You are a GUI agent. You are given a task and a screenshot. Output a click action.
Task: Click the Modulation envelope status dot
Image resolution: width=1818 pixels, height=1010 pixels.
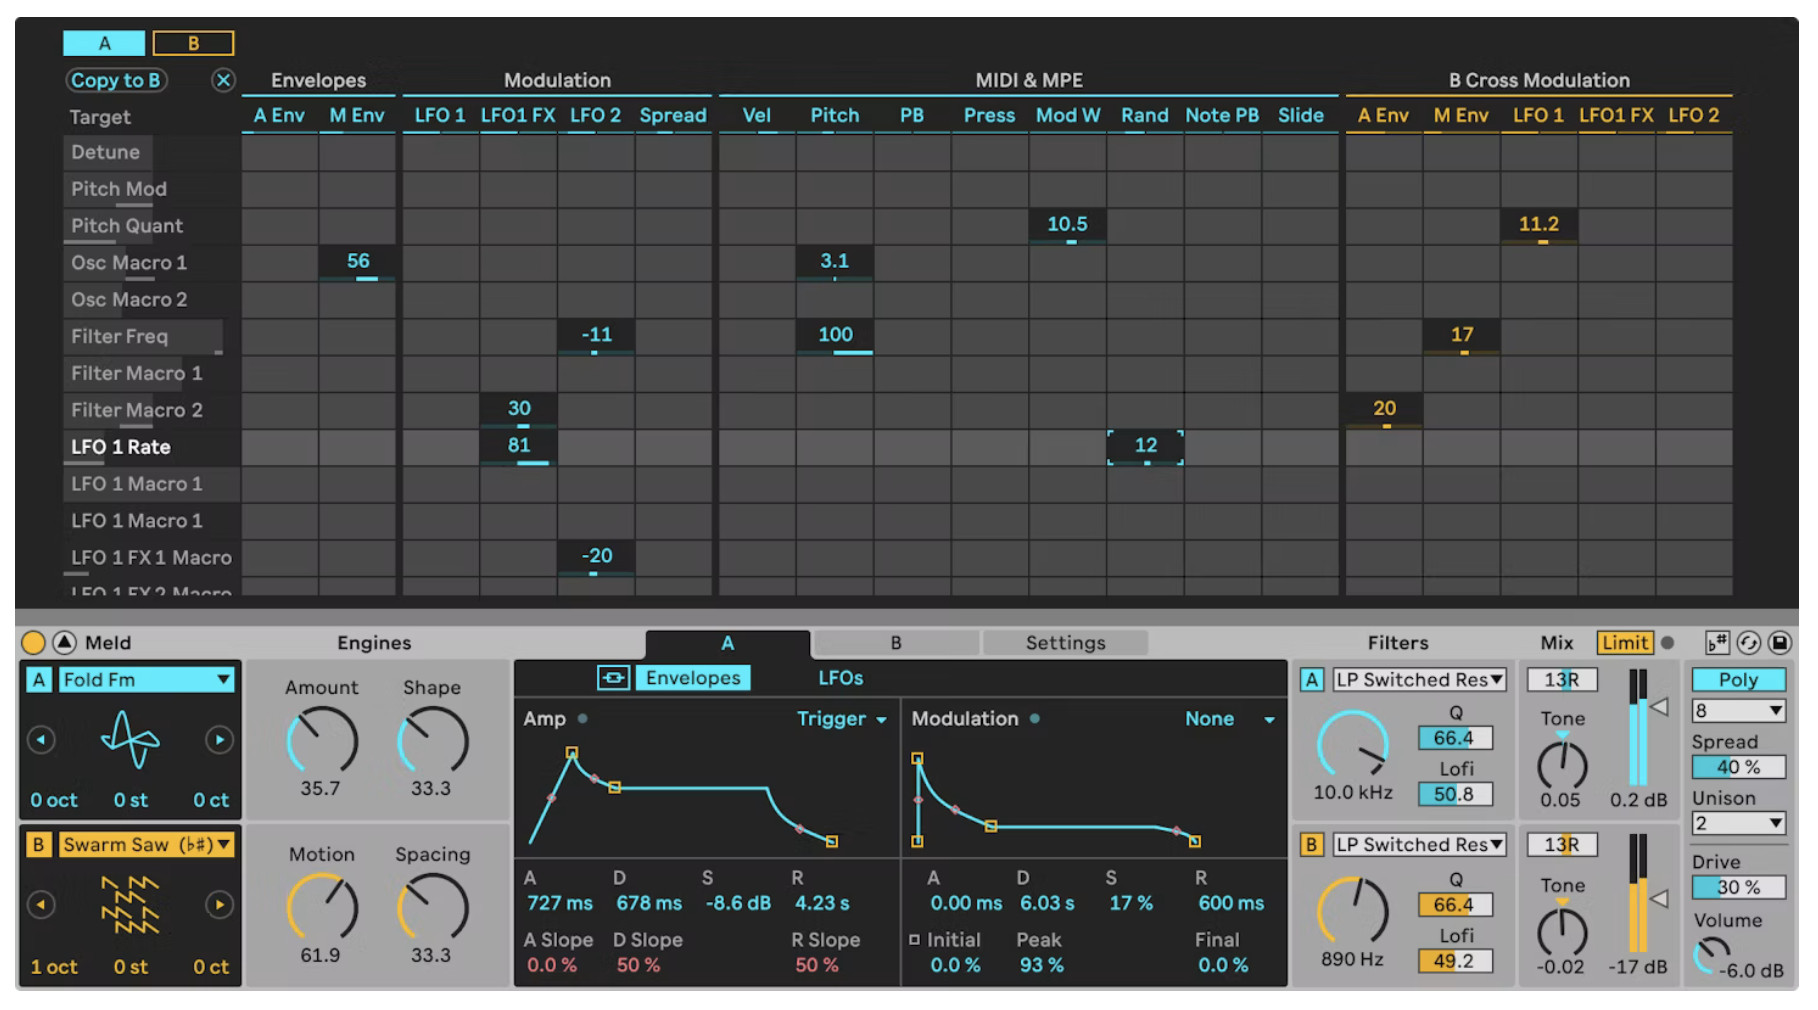coord(1035,718)
